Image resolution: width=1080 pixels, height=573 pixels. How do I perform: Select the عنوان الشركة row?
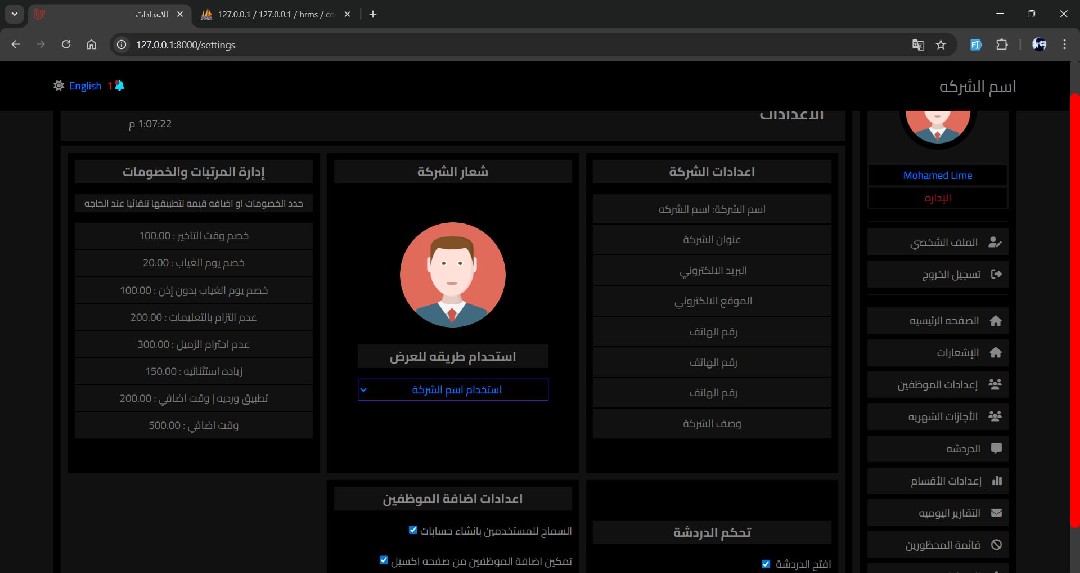(x=712, y=240)
